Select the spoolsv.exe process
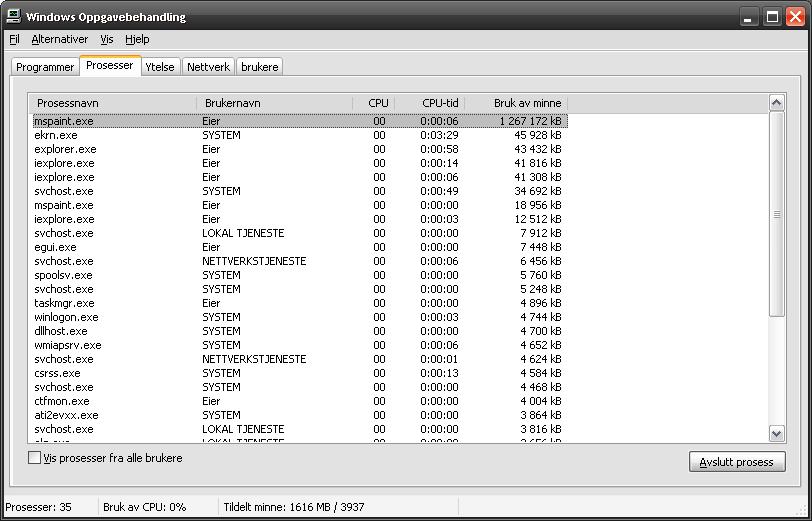 [x=300, y=275]
